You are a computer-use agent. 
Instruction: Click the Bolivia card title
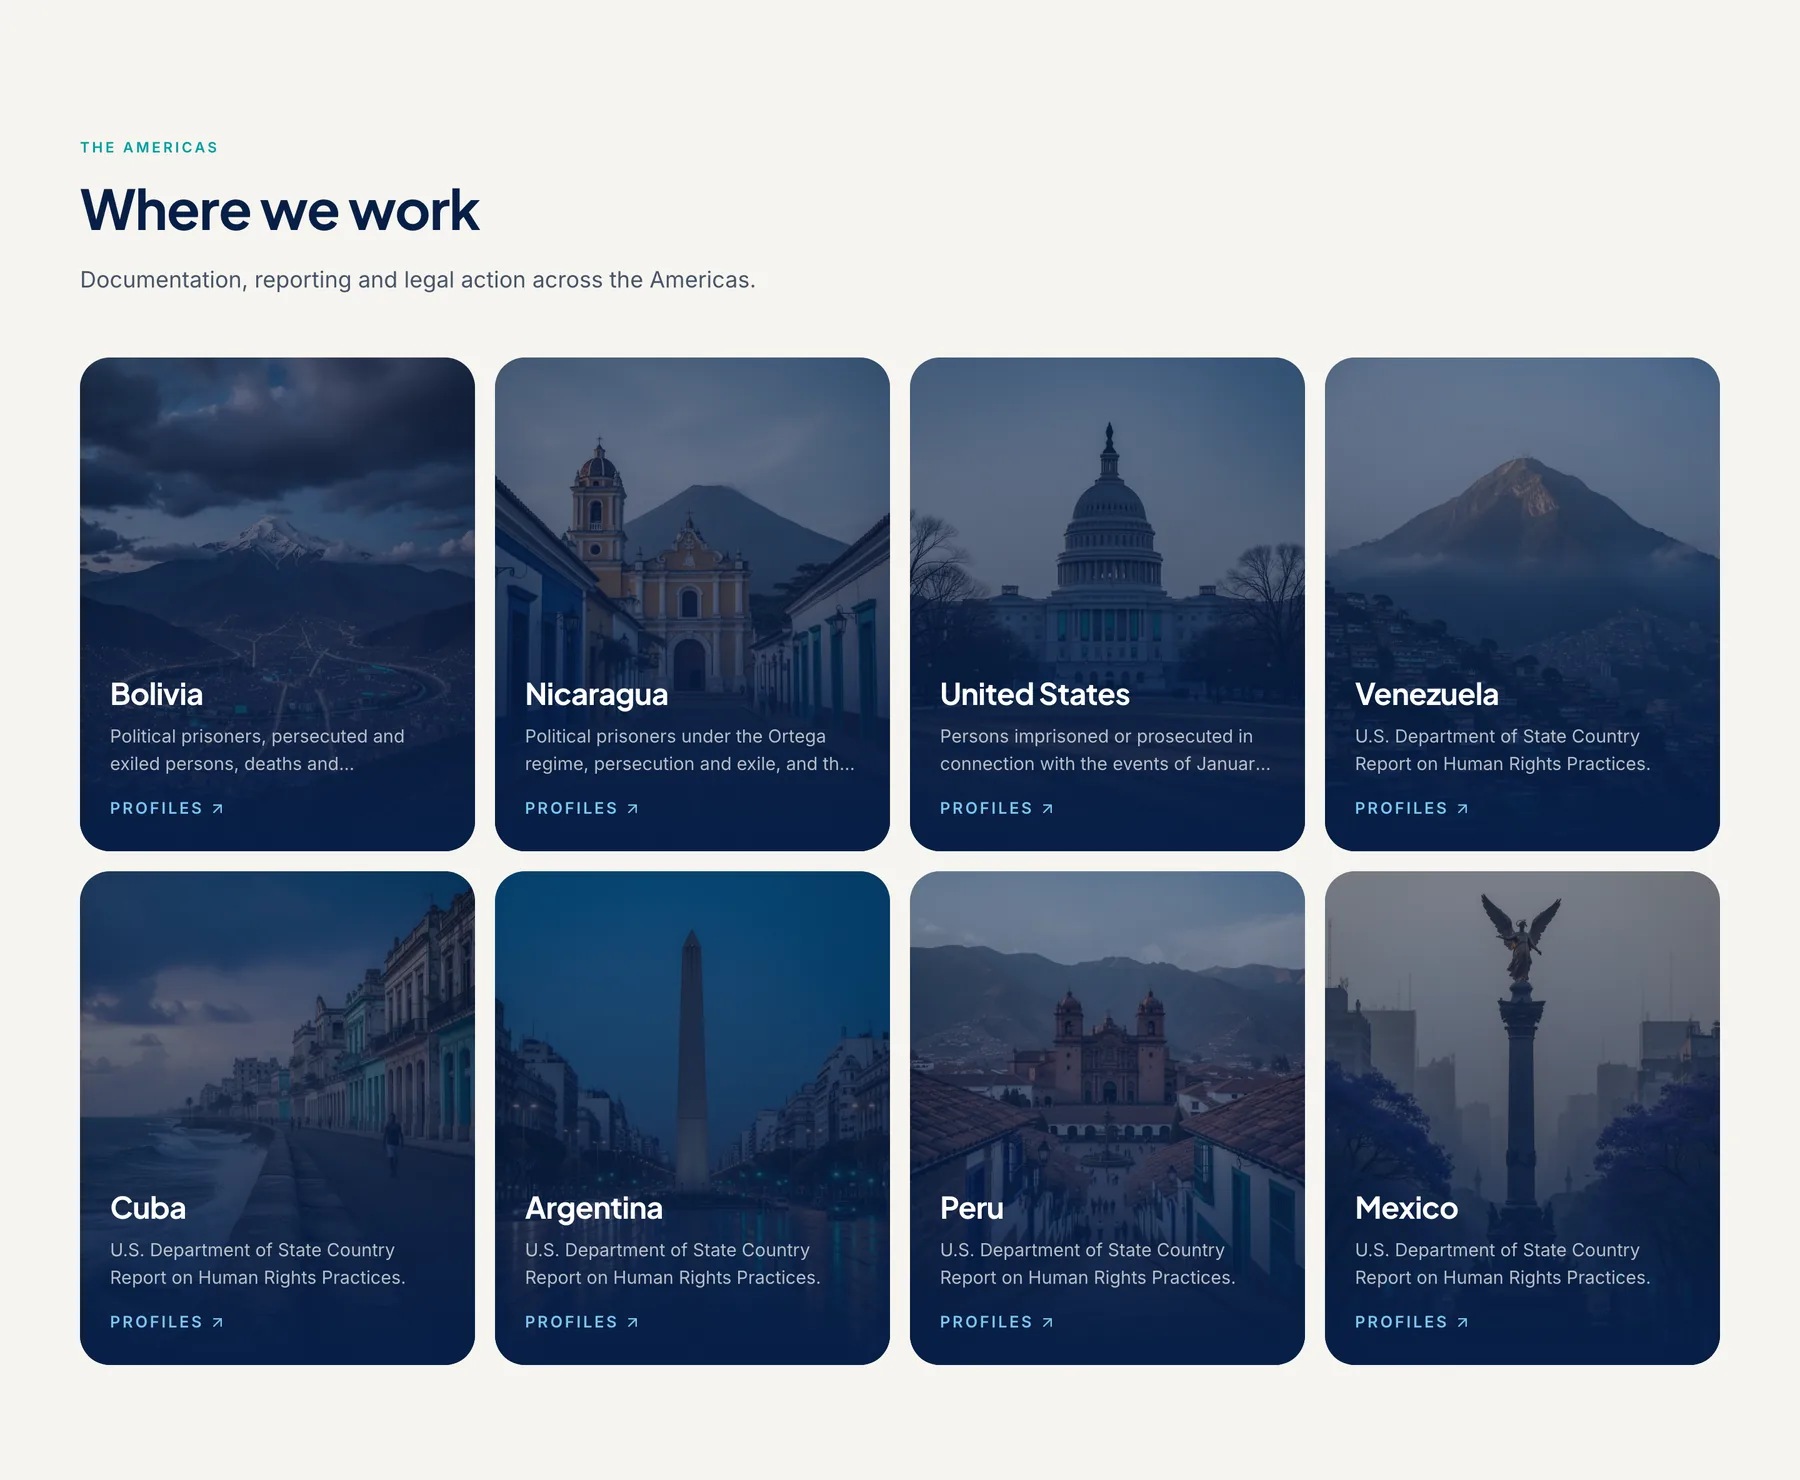(x=157, y=694)
